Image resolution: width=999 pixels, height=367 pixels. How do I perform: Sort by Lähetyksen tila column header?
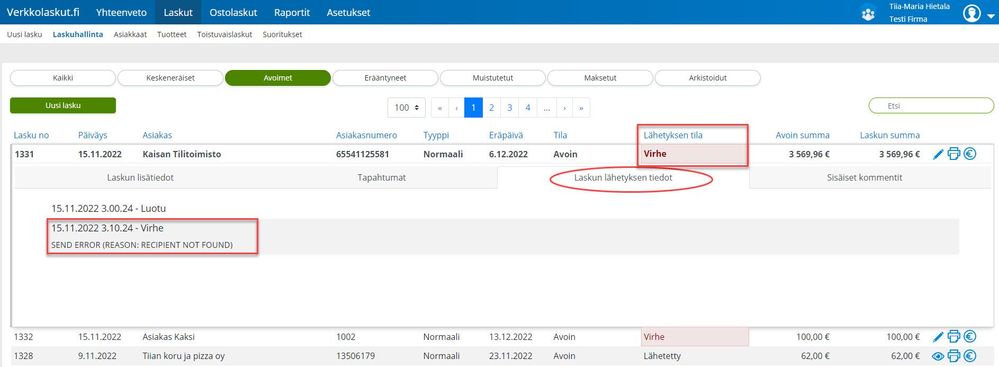[673, 135]
